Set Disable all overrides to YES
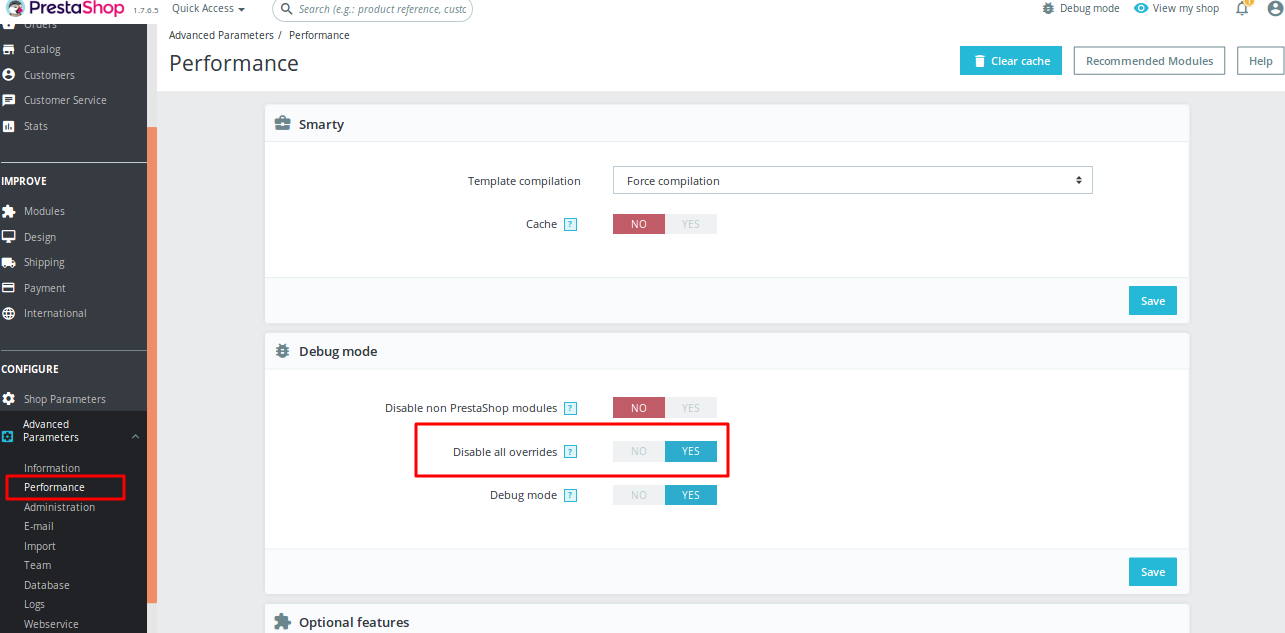 691,452
